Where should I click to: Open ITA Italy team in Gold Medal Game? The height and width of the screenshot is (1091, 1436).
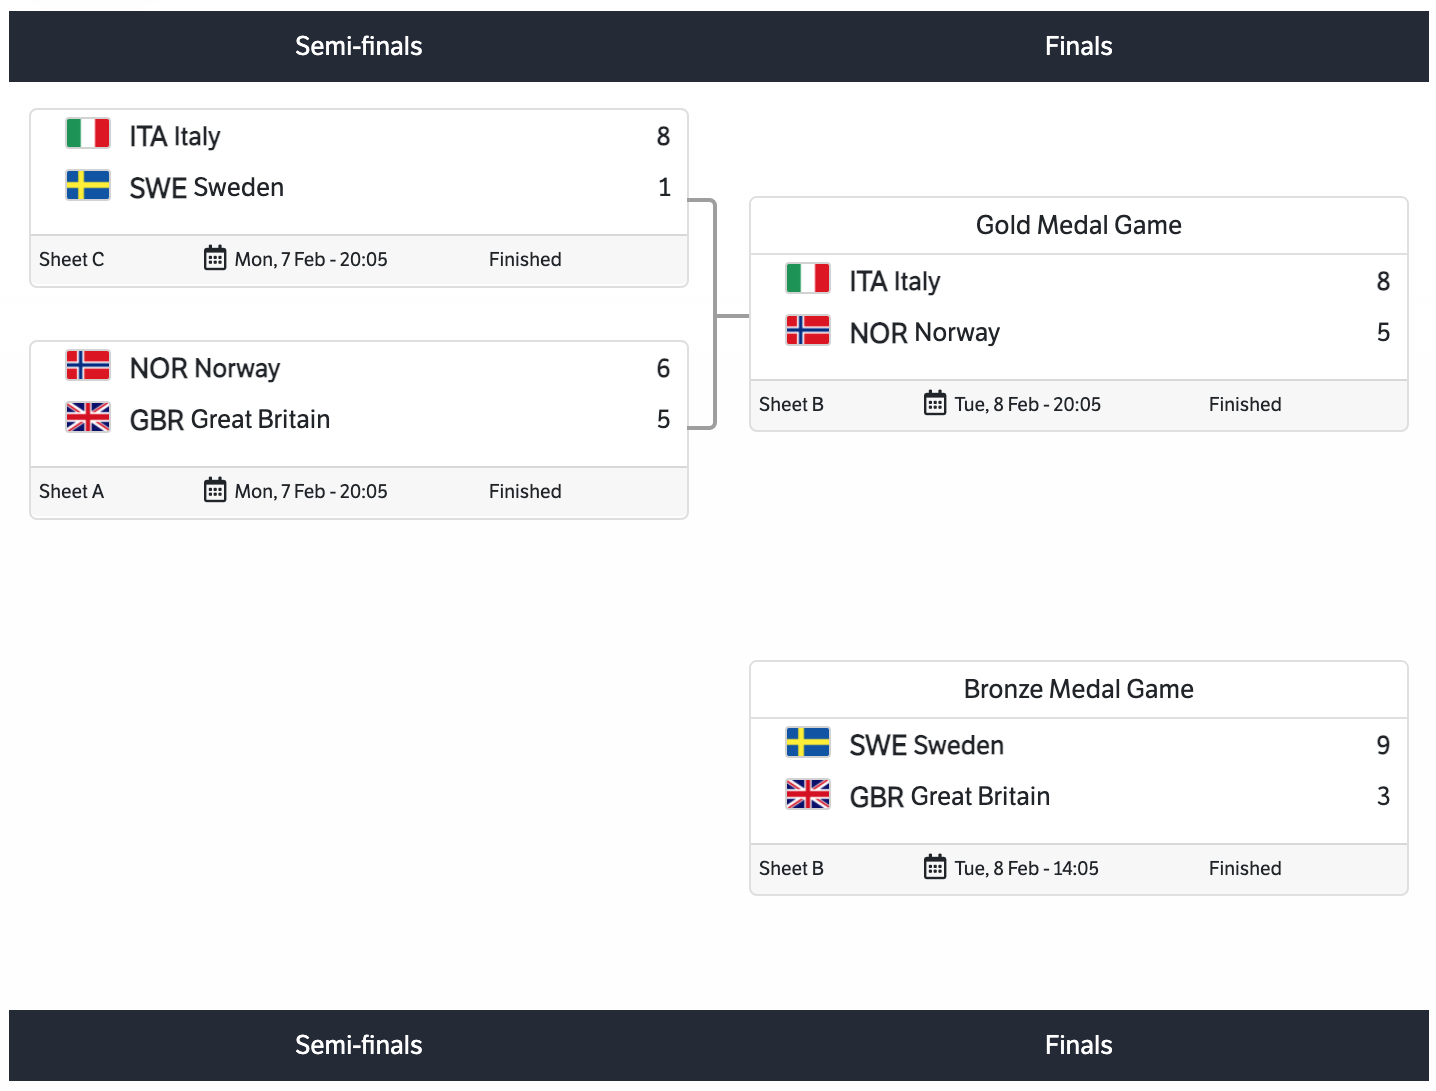(x=895, y=282)
